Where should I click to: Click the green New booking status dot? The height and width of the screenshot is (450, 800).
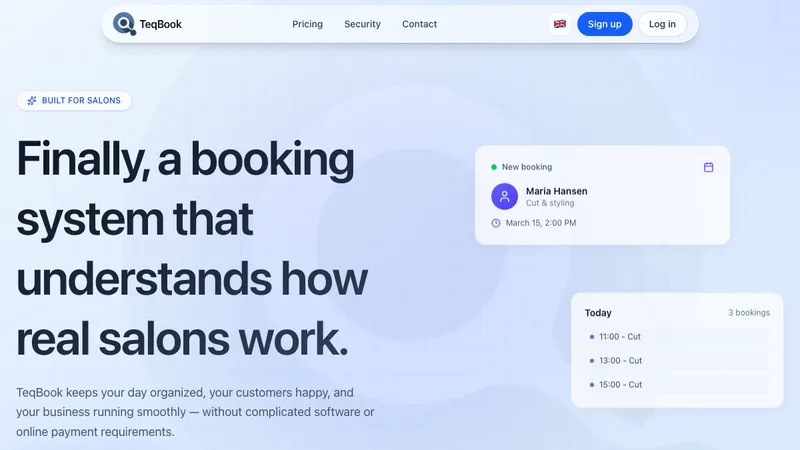[x=494, y=167]
